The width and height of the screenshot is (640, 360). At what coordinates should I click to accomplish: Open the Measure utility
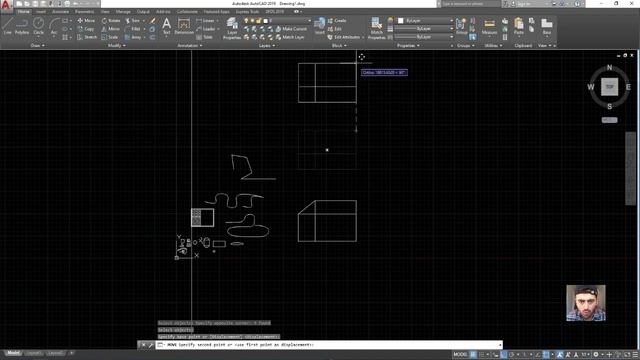[x=489, y=26]
